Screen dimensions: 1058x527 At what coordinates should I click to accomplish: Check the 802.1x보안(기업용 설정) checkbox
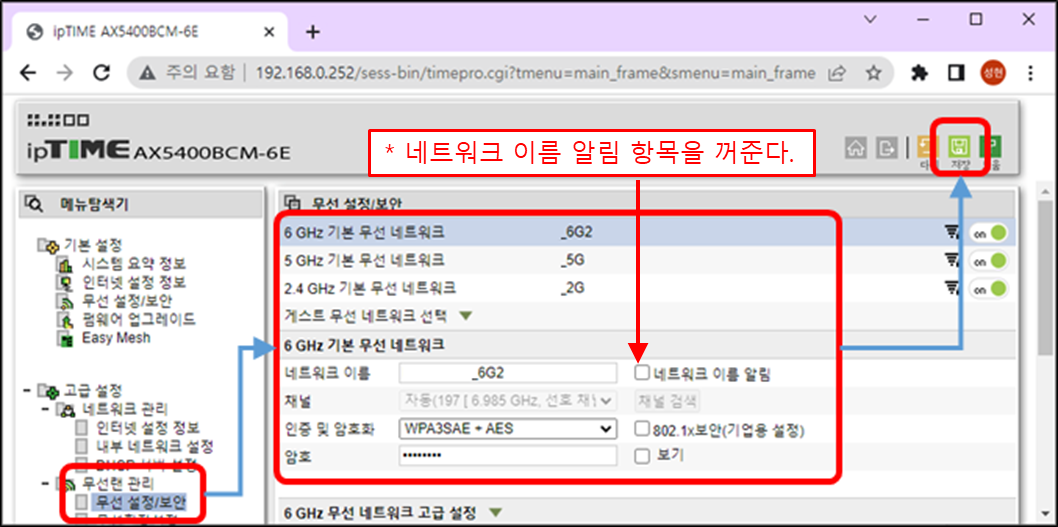point(642,429)
